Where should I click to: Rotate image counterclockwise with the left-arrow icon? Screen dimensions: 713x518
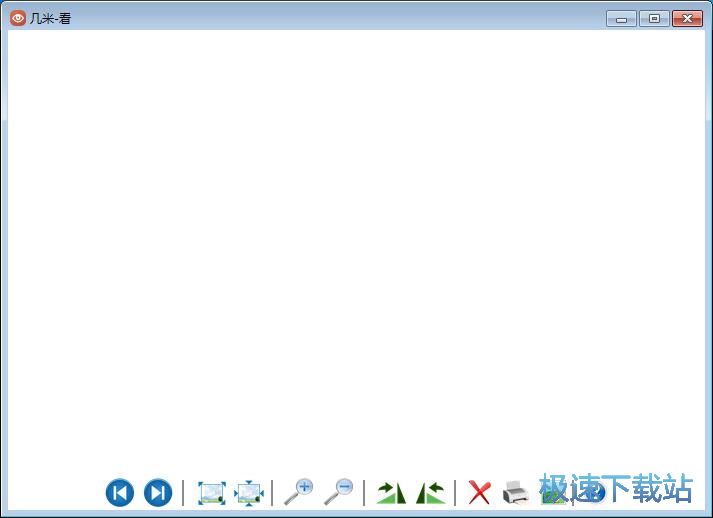(431, 493)
